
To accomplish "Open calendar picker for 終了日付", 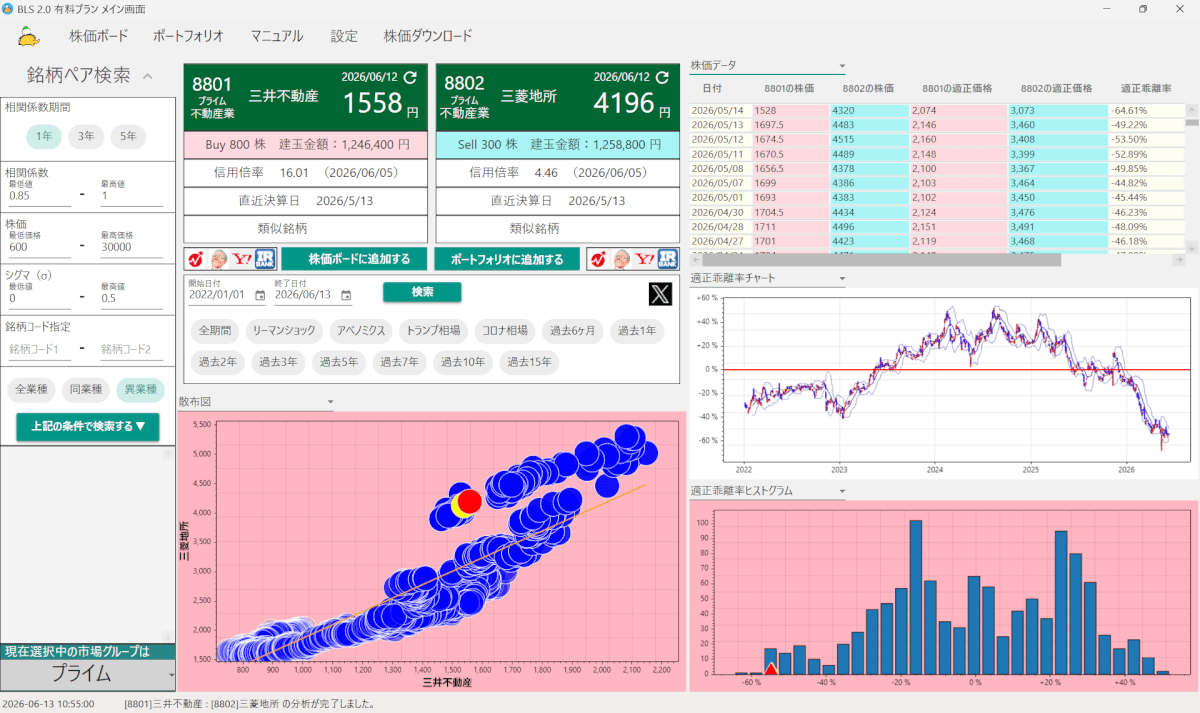I will pyautogui.click(x=346, y=295).
